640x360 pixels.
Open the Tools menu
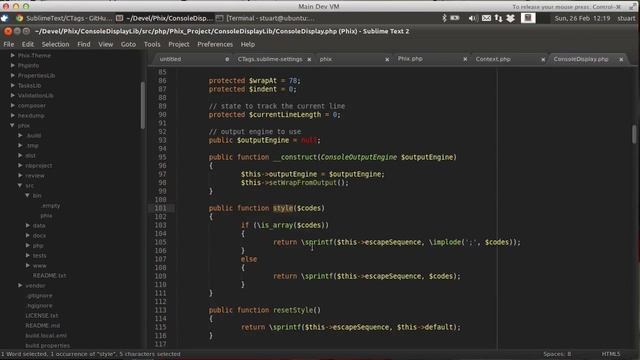coord(152,44)
